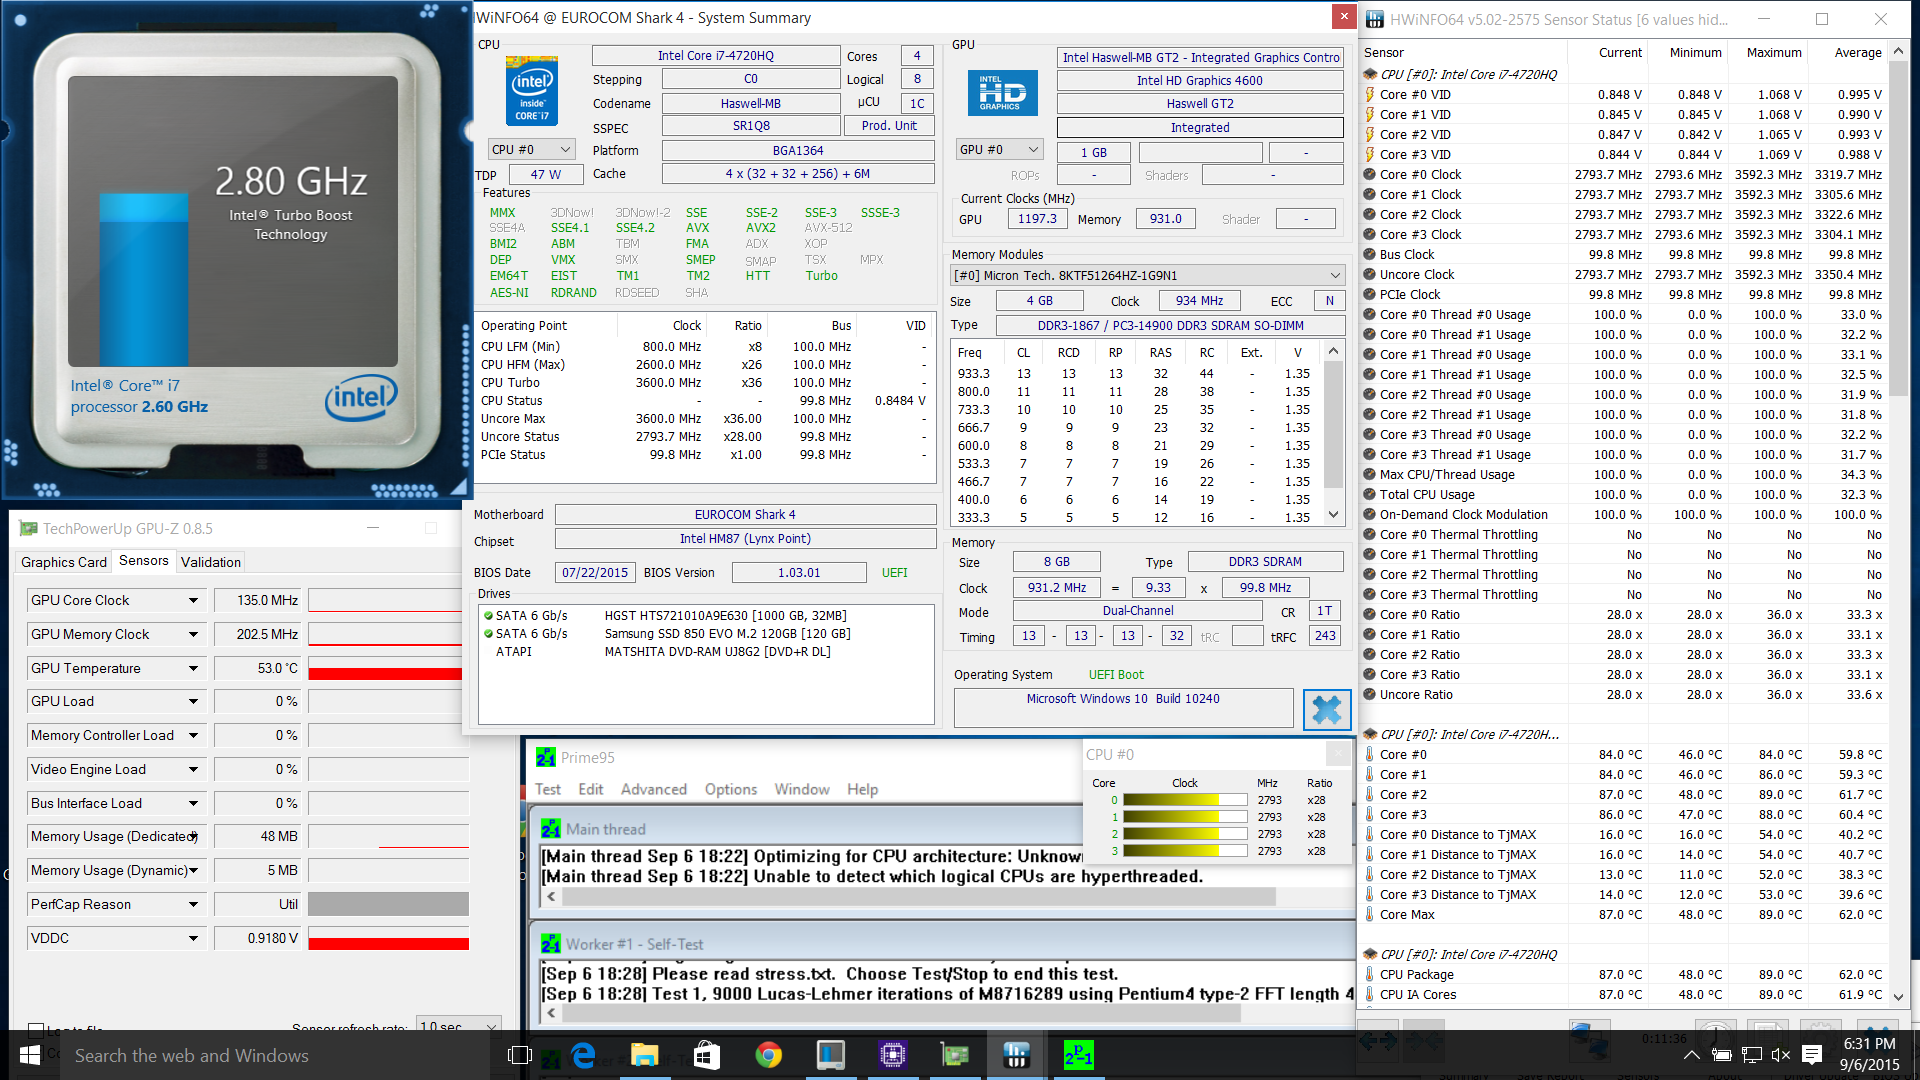Click the Main thread window icon in Prime95
Image resolution: width=1920 pixels, height=1080 pixels.
coord(551,828)
